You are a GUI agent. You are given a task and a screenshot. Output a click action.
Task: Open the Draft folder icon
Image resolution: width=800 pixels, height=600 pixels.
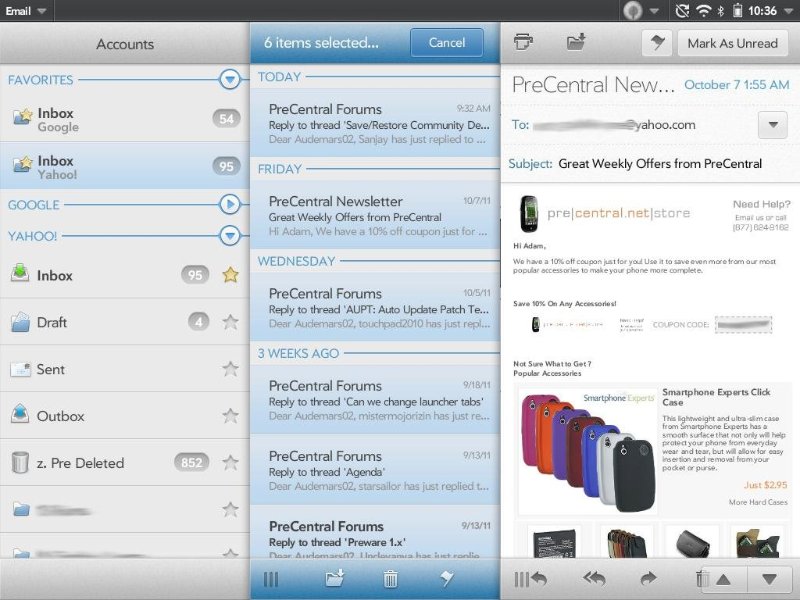(x=20, y=322)
